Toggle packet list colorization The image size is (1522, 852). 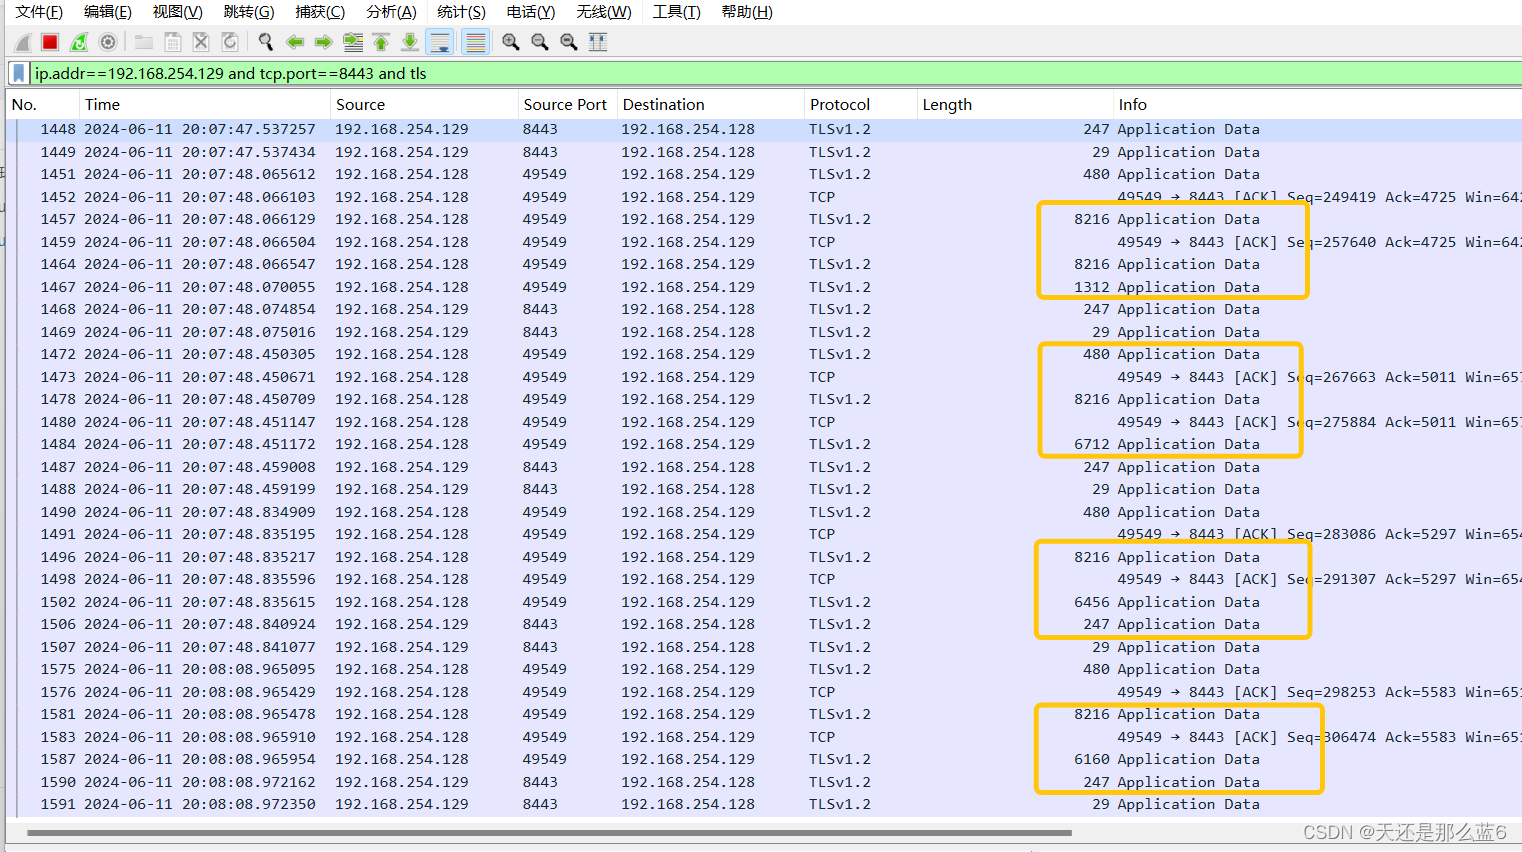(476, 42)
